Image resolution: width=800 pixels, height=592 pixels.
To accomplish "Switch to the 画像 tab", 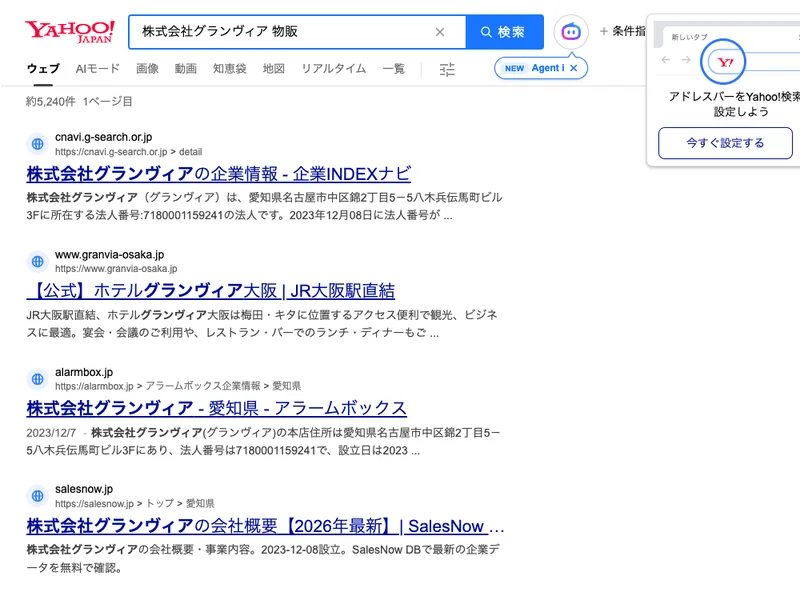I will click(x=147, y=68).
